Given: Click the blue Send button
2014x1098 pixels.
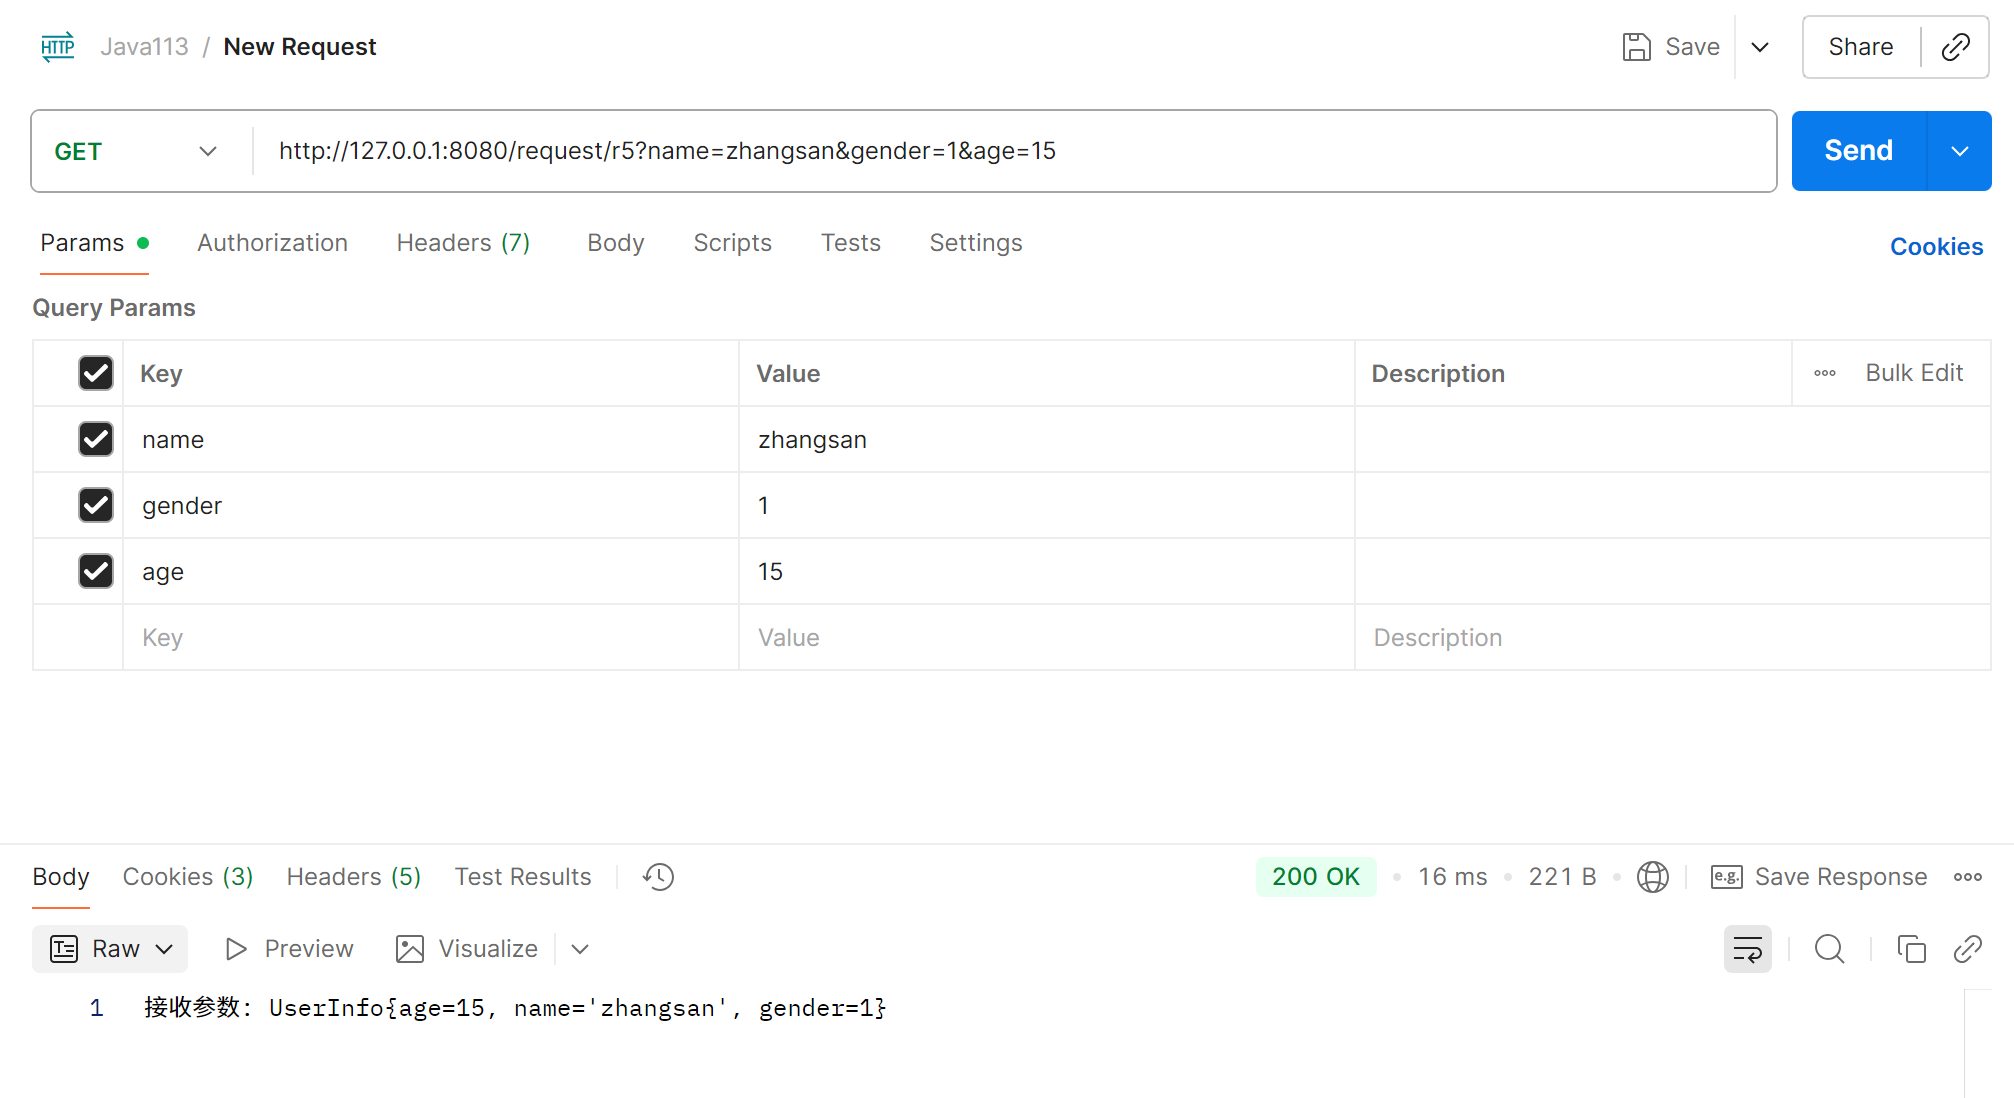Looking at the screenshot, I should (1858, 151).
